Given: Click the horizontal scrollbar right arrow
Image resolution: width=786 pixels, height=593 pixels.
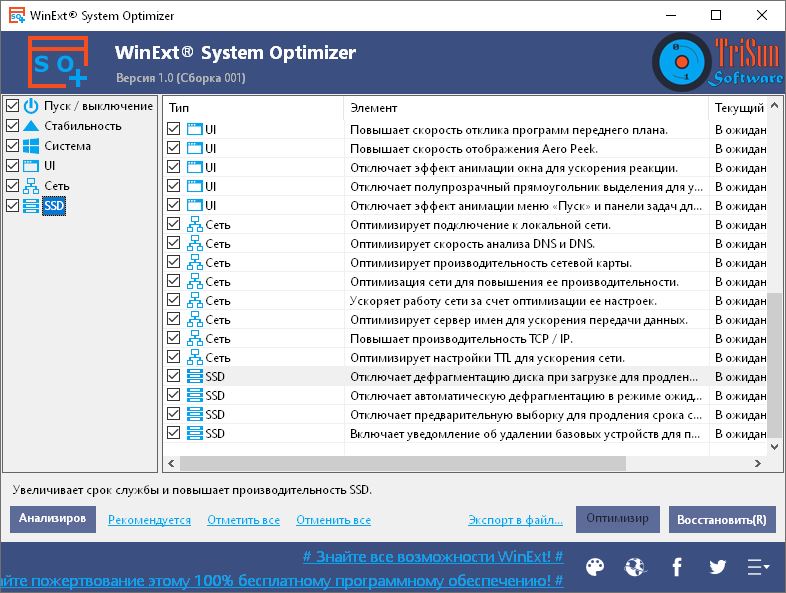Looking at the screenshot, I should tap(758, 464).
